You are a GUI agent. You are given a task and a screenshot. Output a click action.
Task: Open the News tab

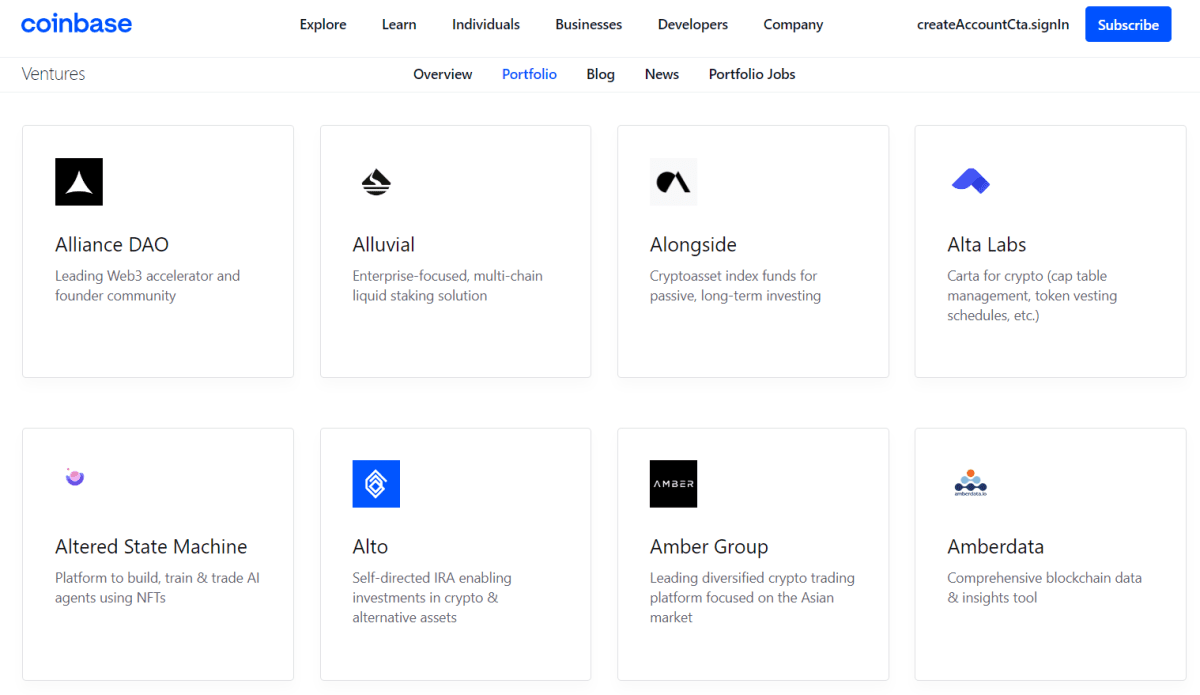[x=662, y=74]
